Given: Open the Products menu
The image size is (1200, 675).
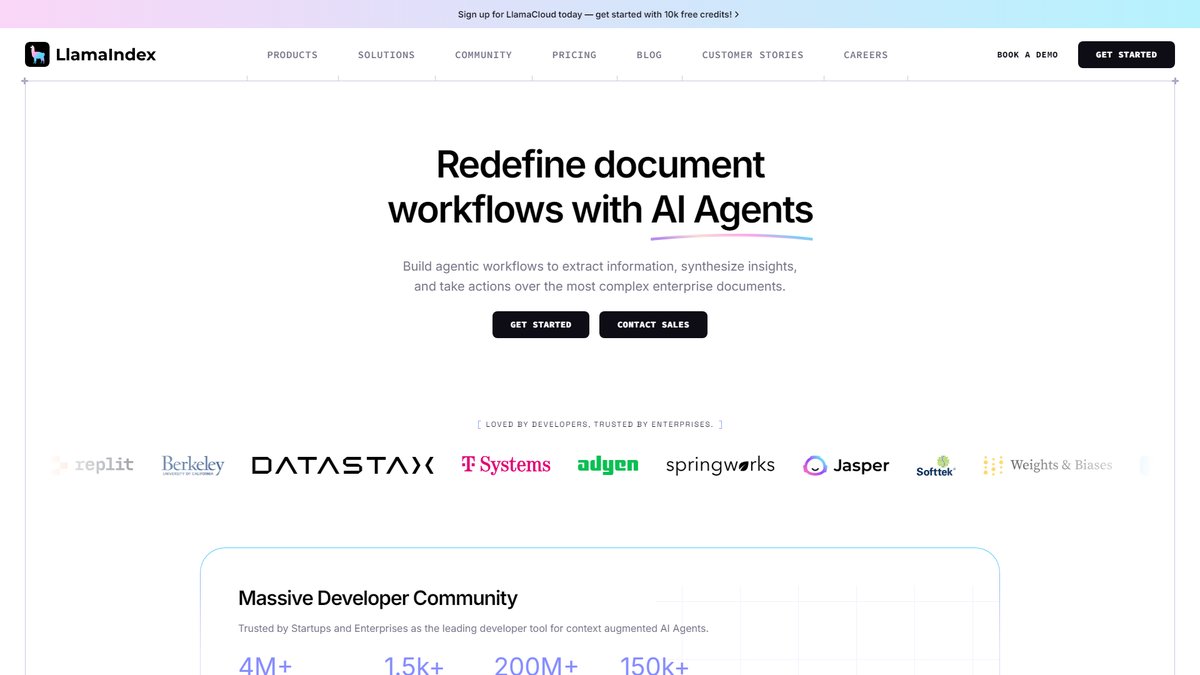Looking at the screenshot, I should (292, 55).
